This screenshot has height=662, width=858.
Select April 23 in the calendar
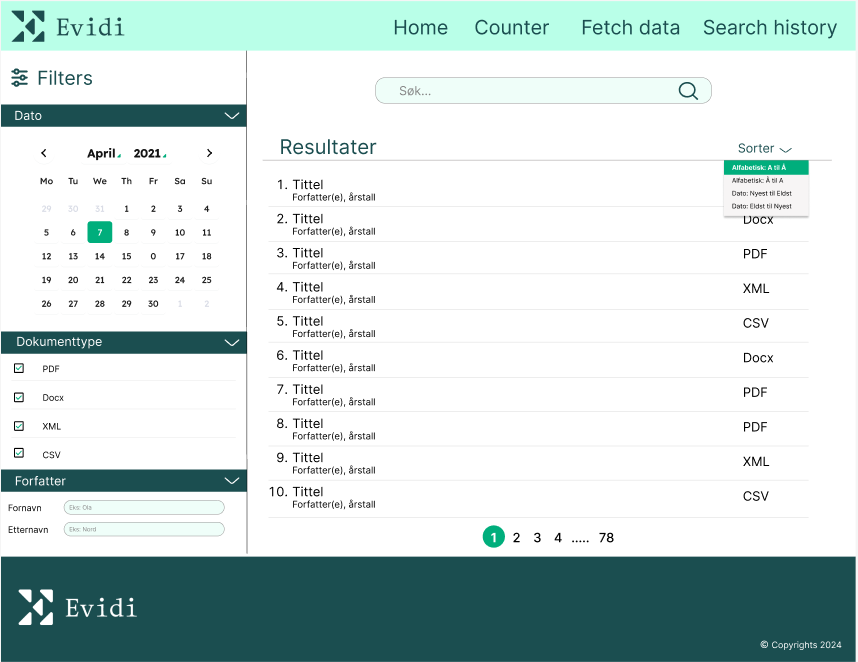[x=153, y=280]
